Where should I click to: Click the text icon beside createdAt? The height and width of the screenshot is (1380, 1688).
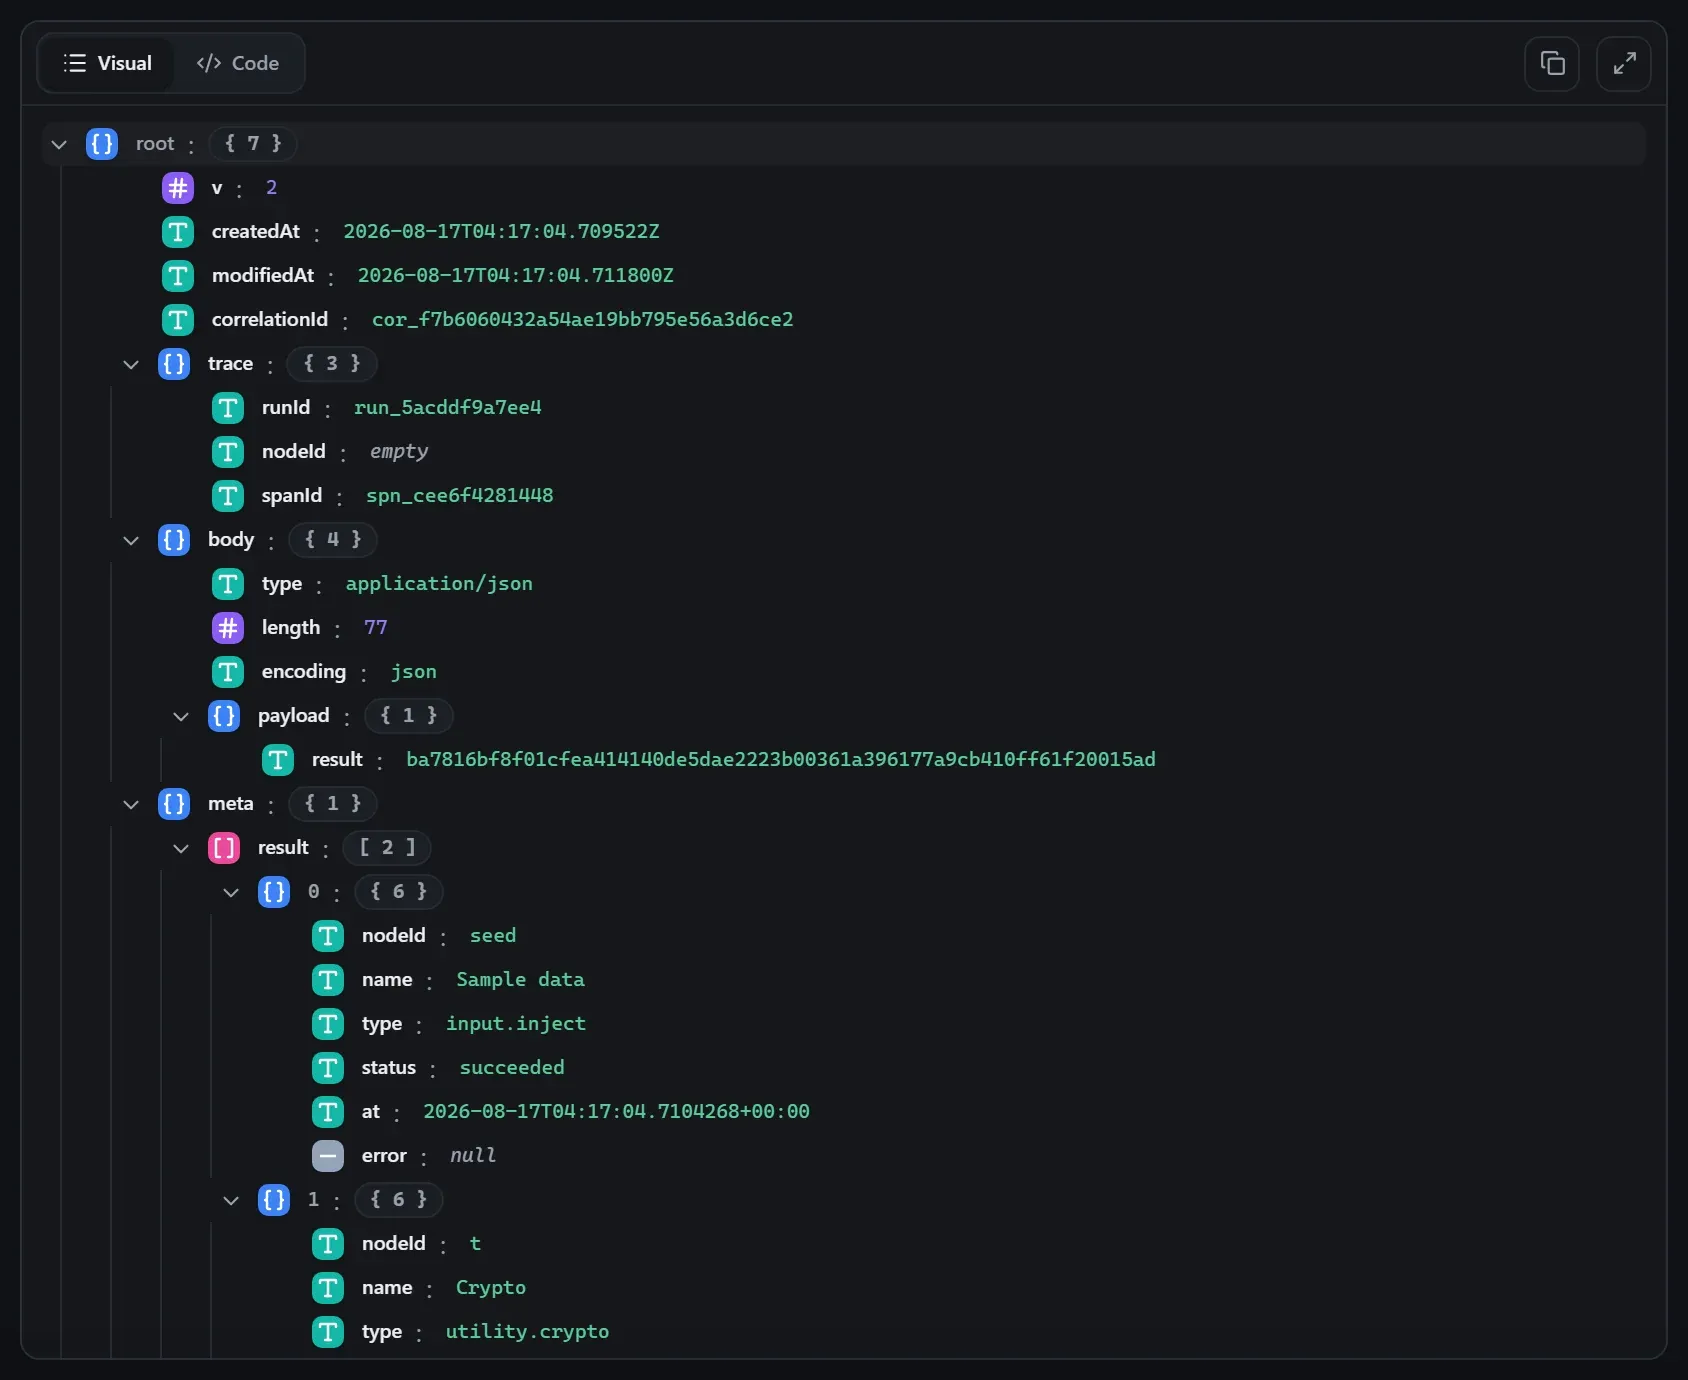[178, 232]
